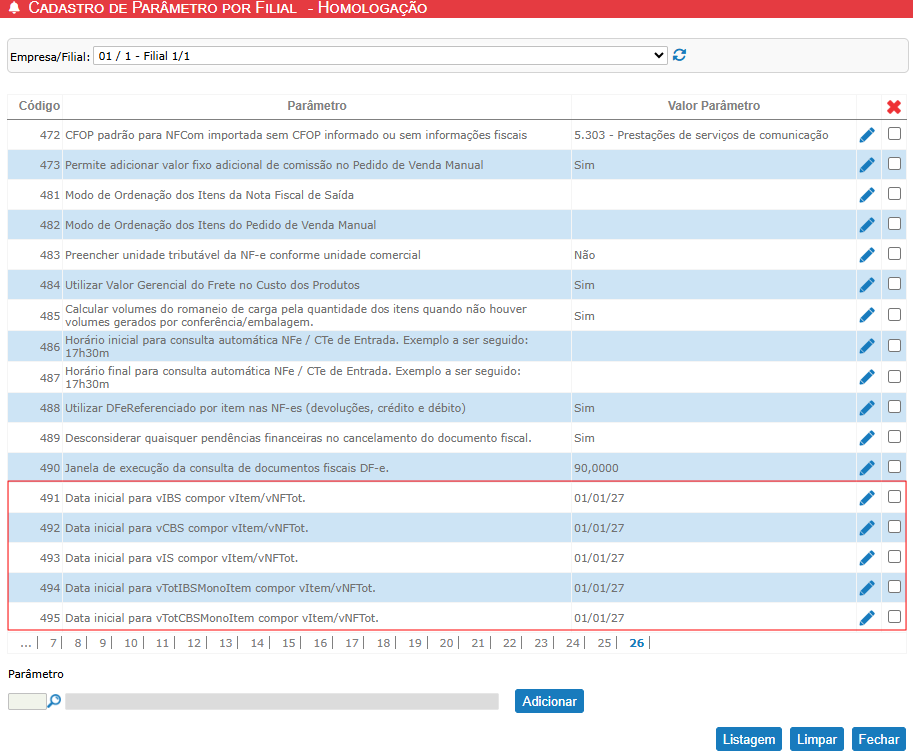Edit parameter 487 Horário final consulta
This screenshot has width=913, height=752.
(867, 377)
